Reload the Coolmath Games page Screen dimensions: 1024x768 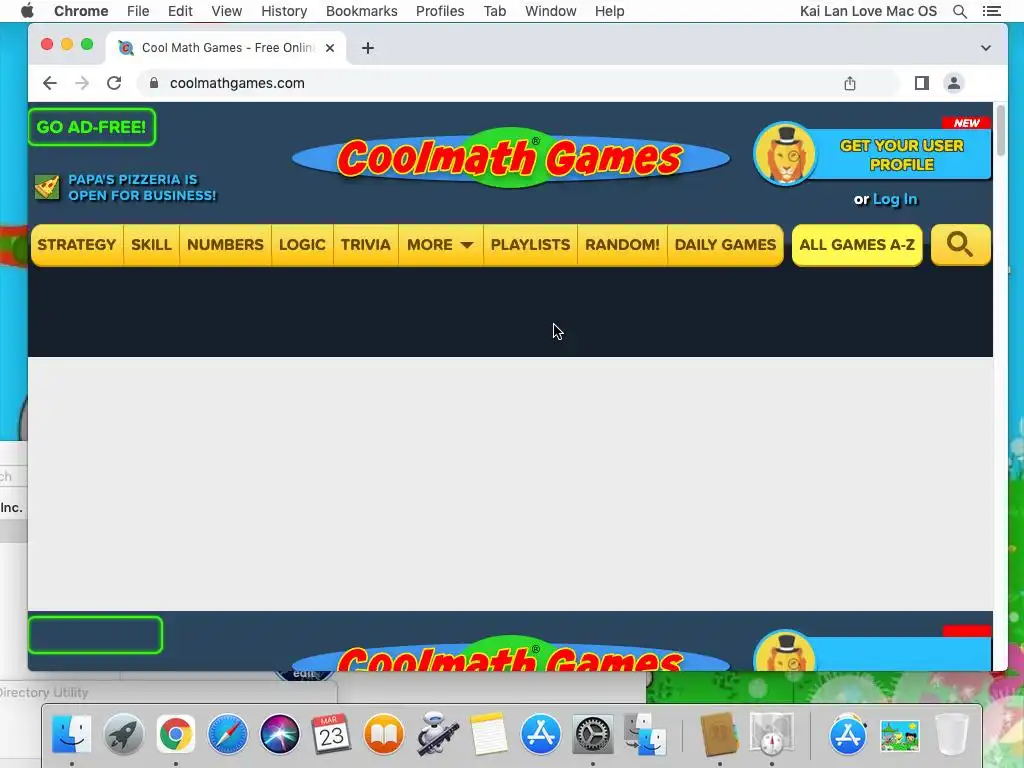coord(114,83)
